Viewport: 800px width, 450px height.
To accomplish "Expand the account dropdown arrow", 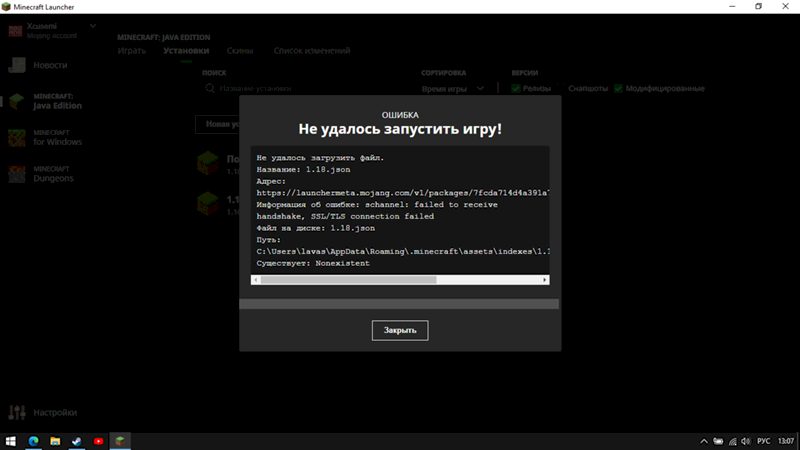I will pos(93,25).
